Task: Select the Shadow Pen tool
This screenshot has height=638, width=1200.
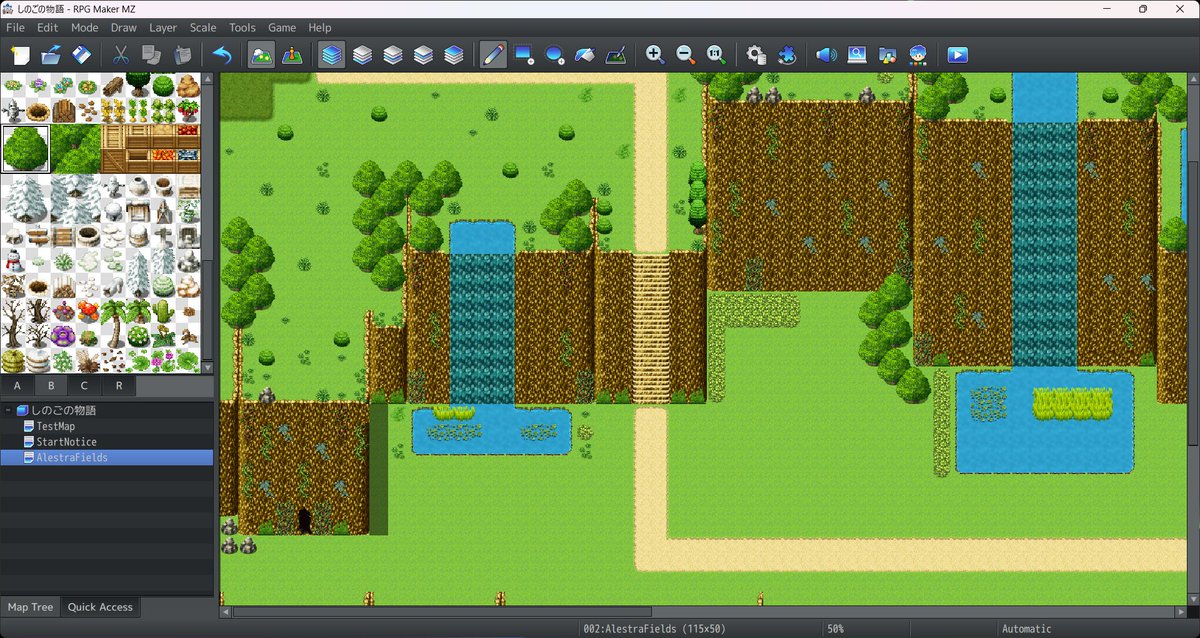Action: (x=617, y=55)
